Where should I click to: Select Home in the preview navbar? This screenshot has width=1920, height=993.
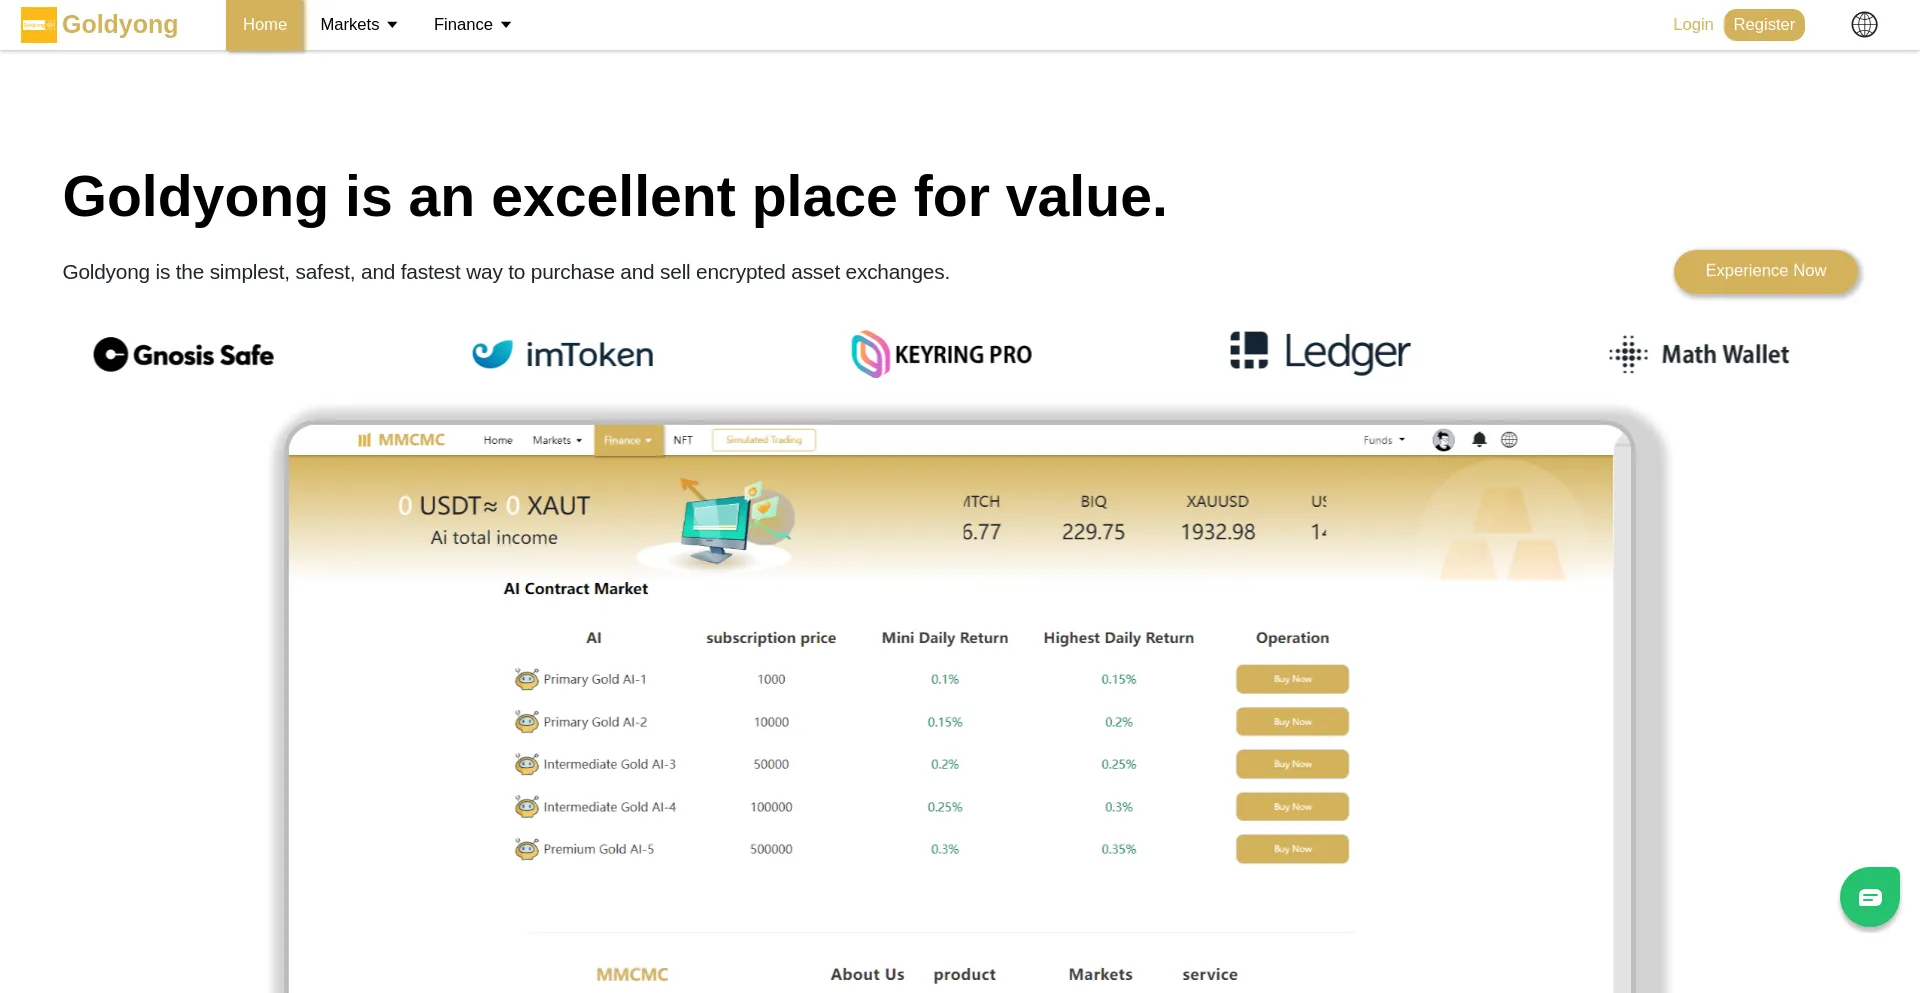click(498, 440)
